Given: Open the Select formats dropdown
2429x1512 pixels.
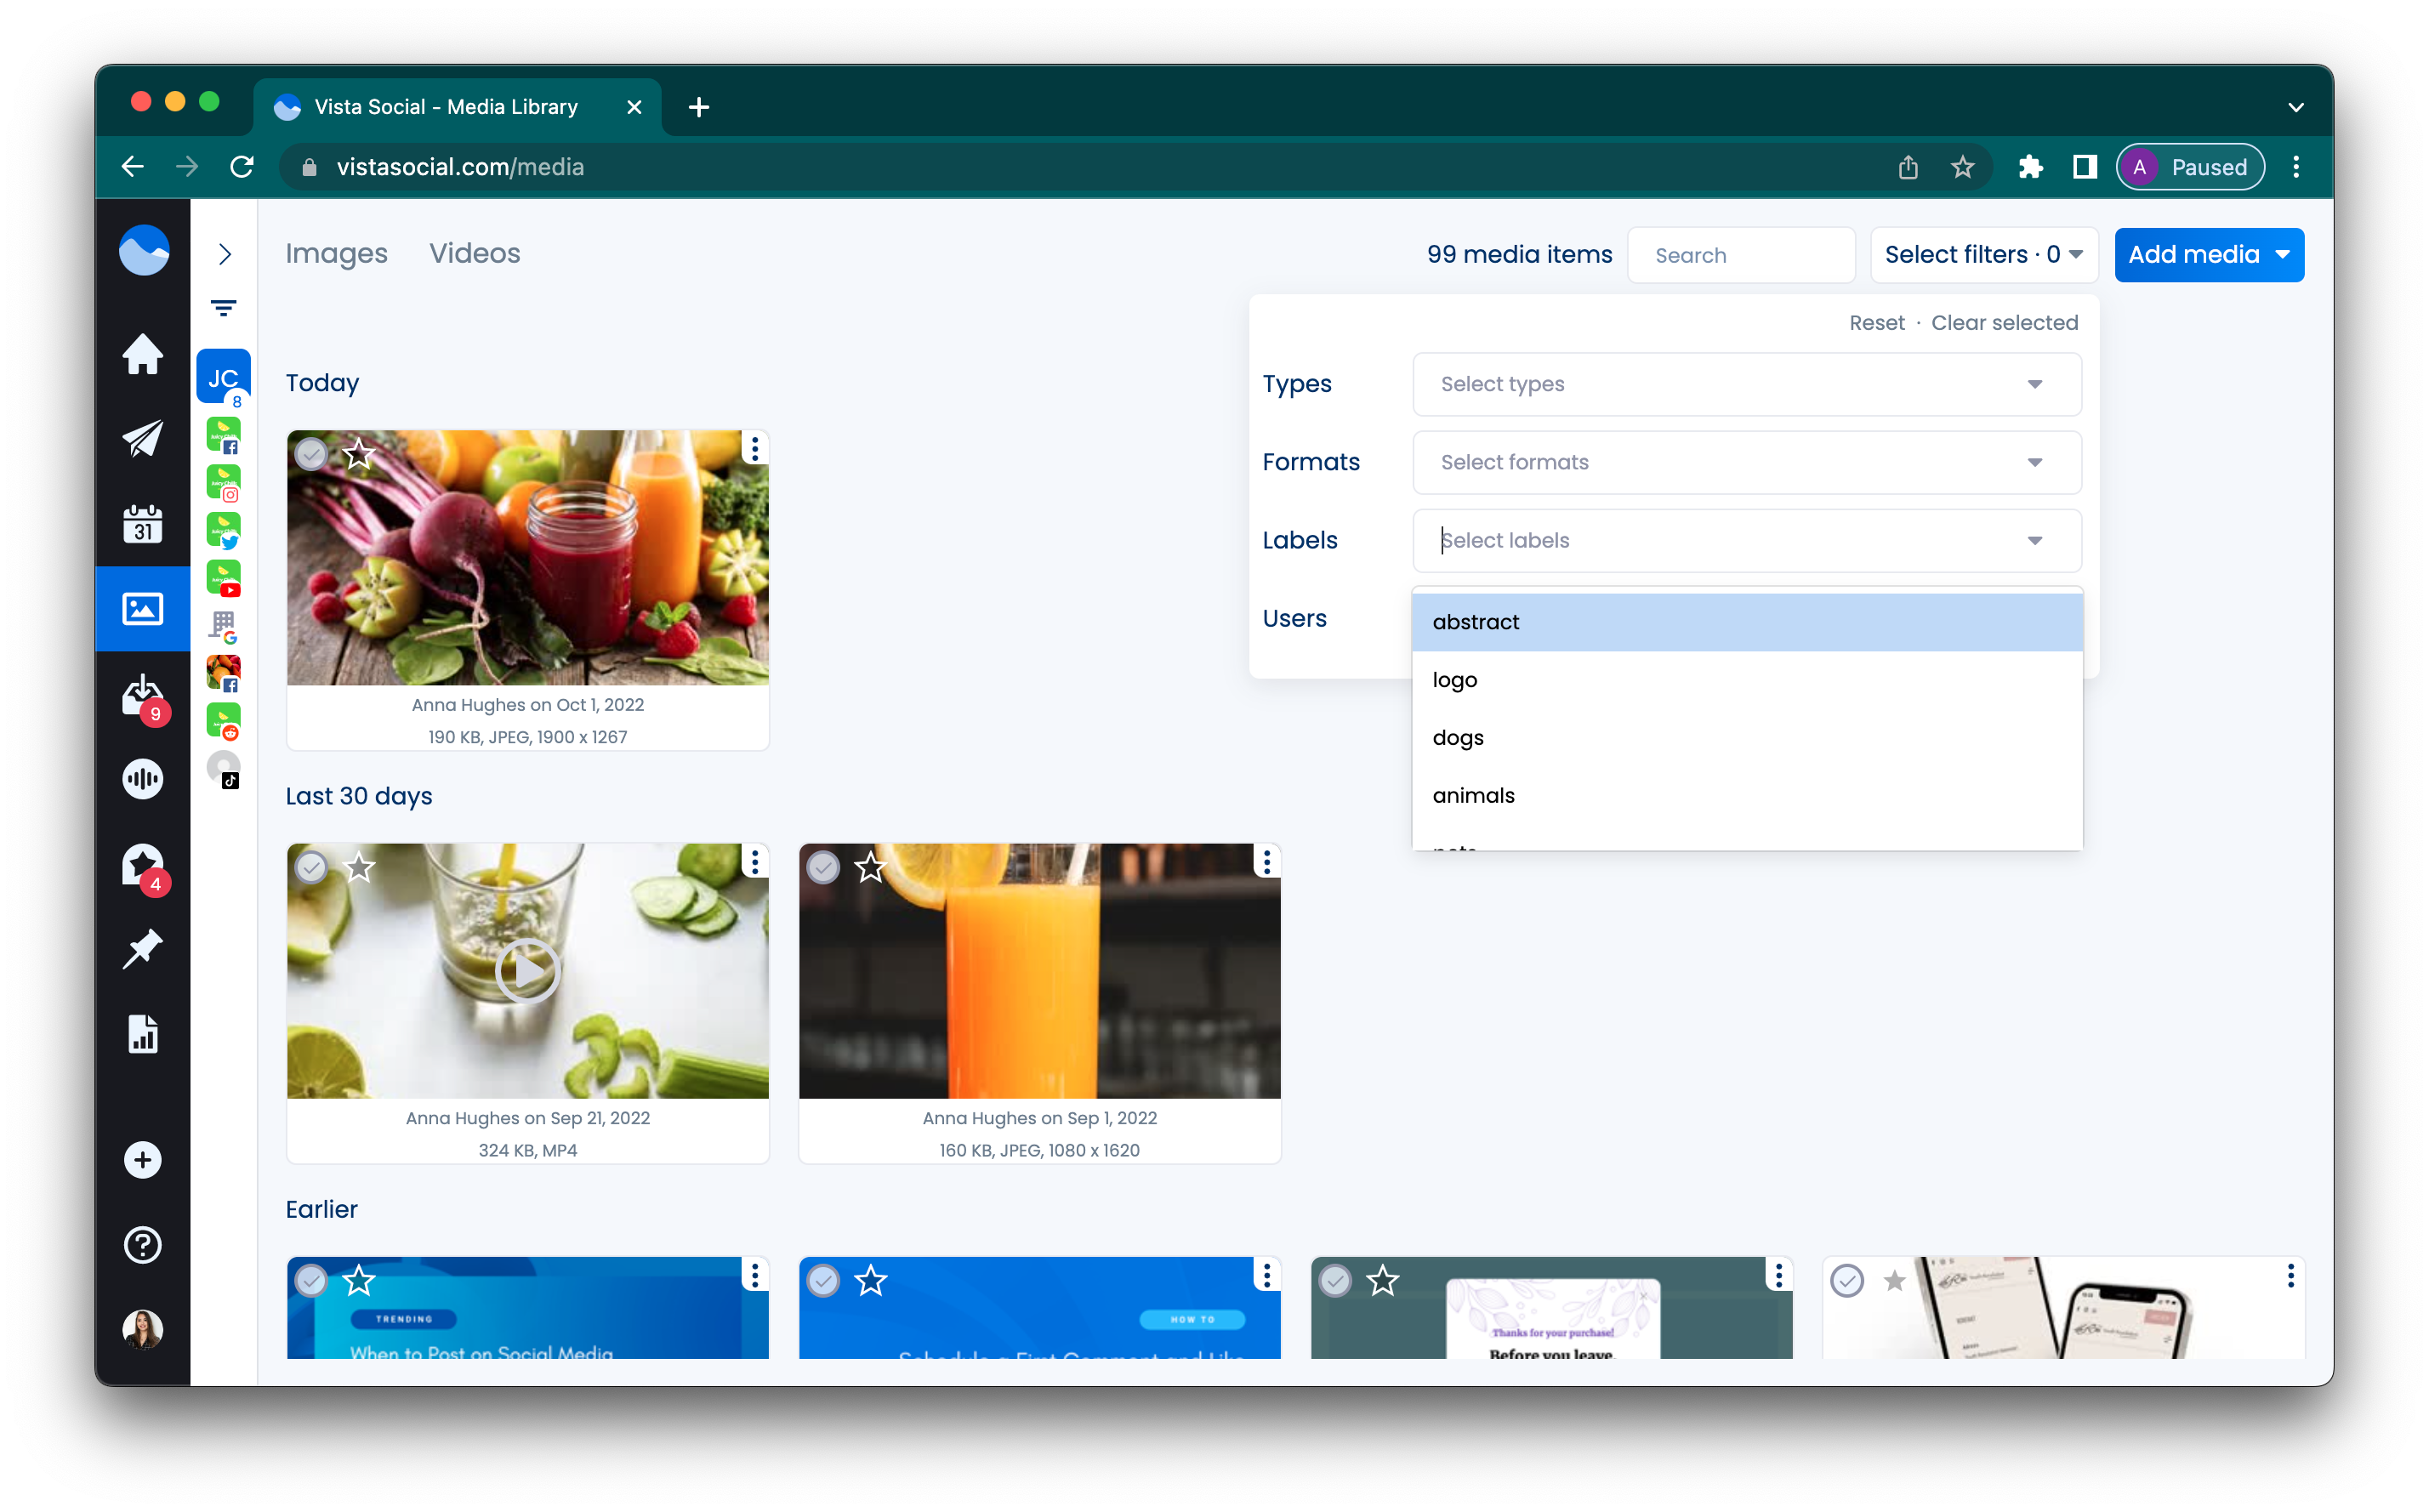Looking at the screenshot, I should (x=1747, y=462).
